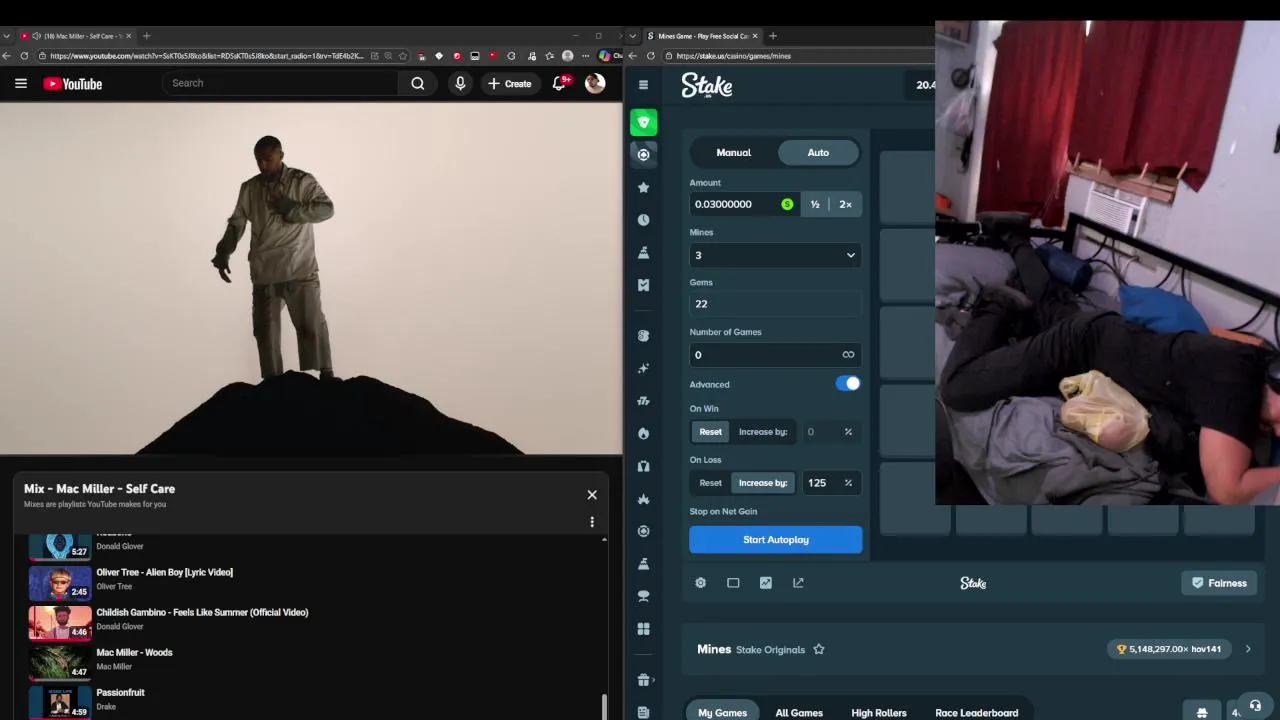Open the clock recent icon in Stake sidebar
The image size is (1280, 720).
click(x=644, y=220)
